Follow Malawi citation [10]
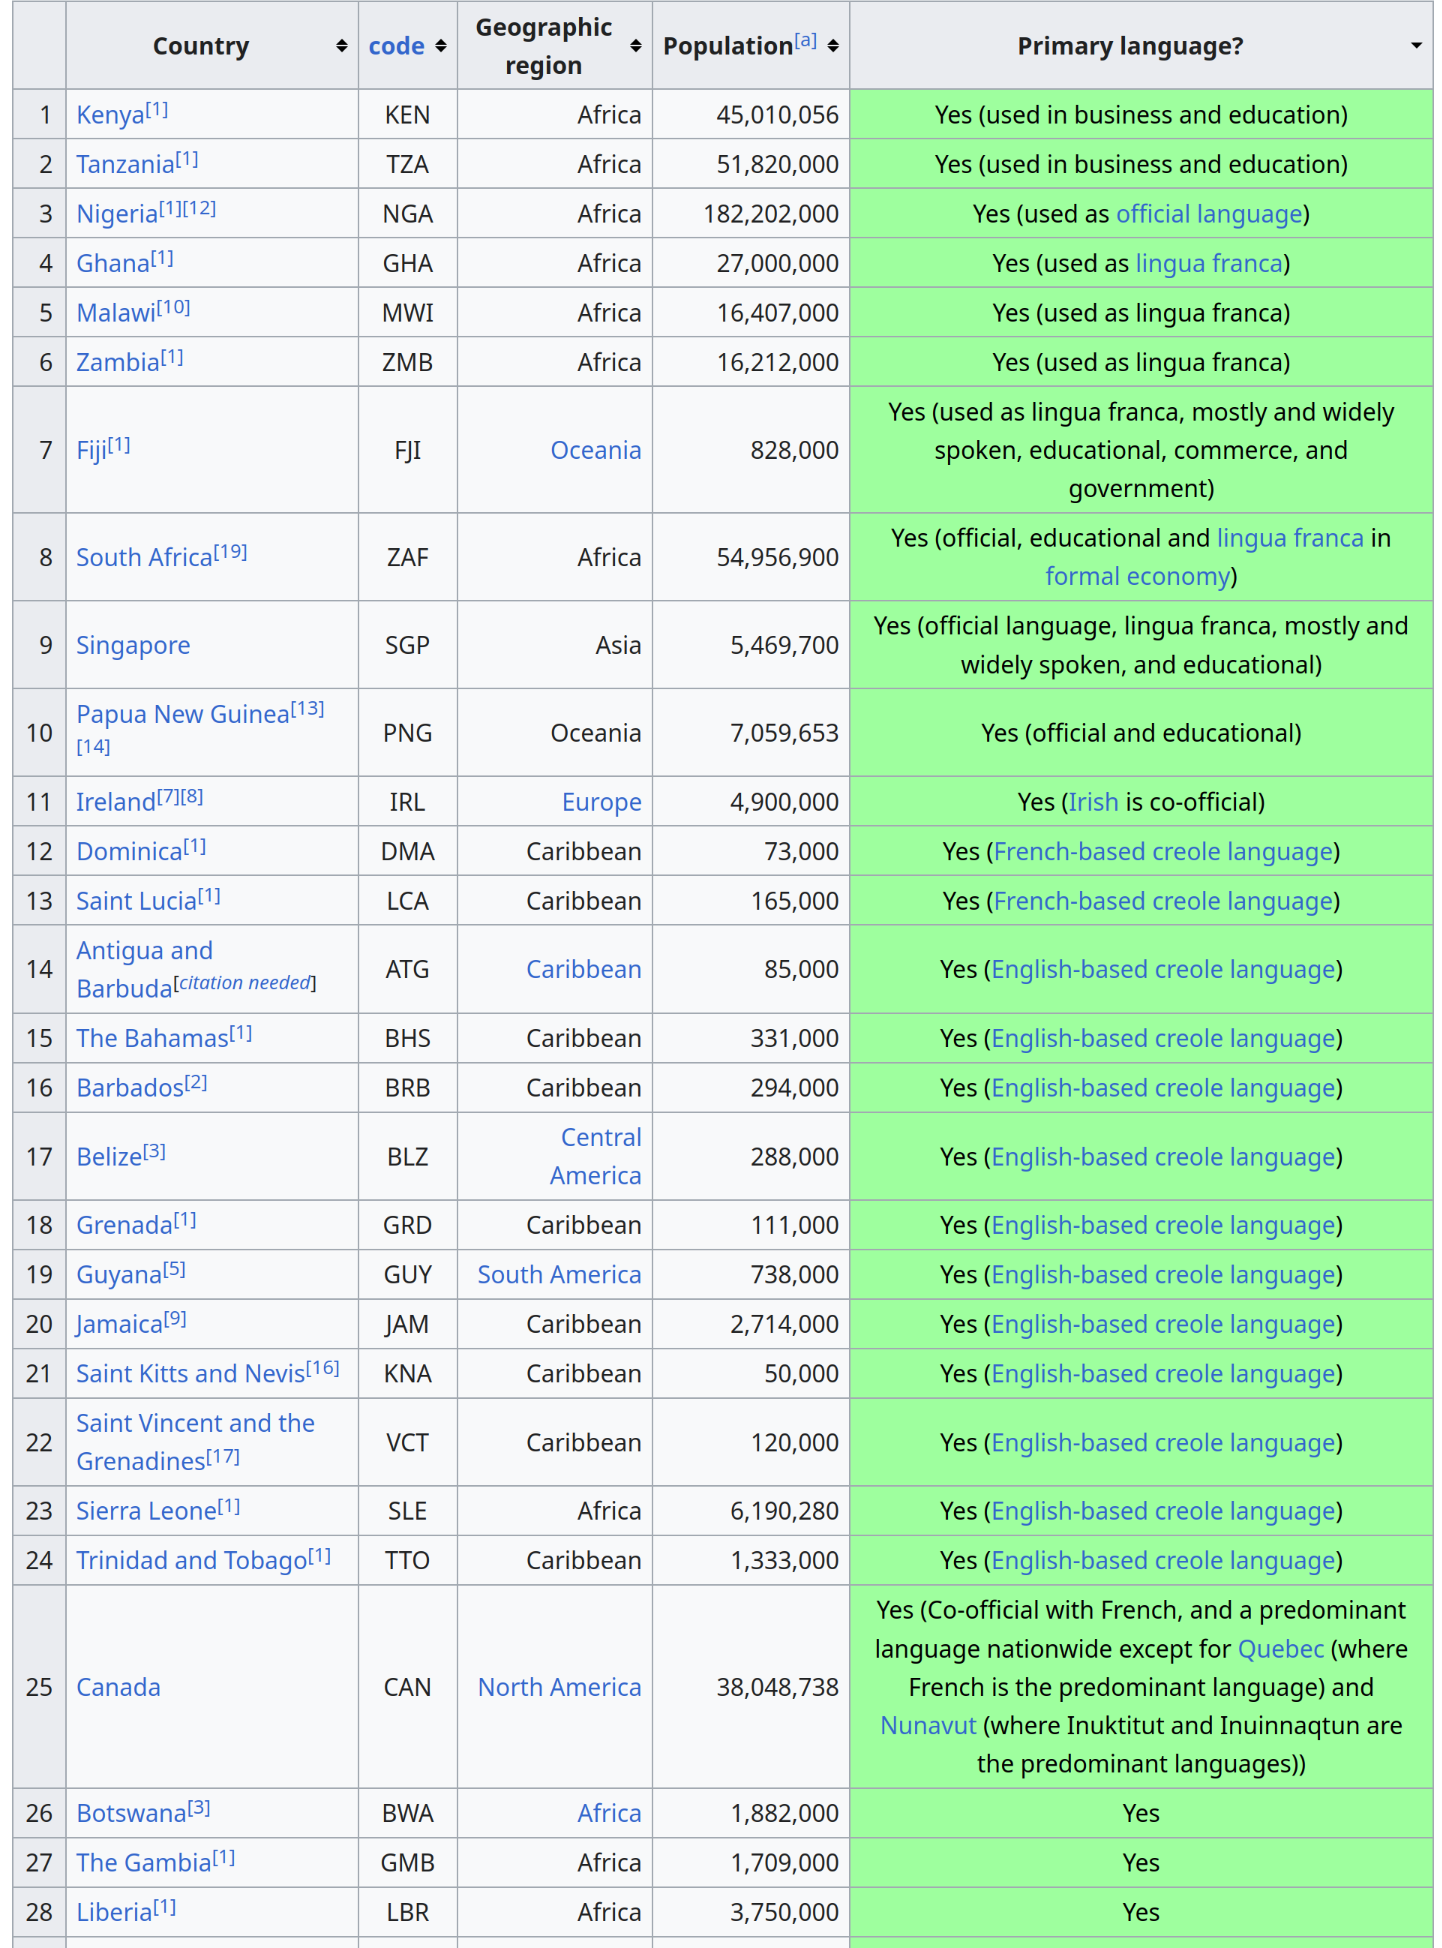 click(x=174, y=307)
